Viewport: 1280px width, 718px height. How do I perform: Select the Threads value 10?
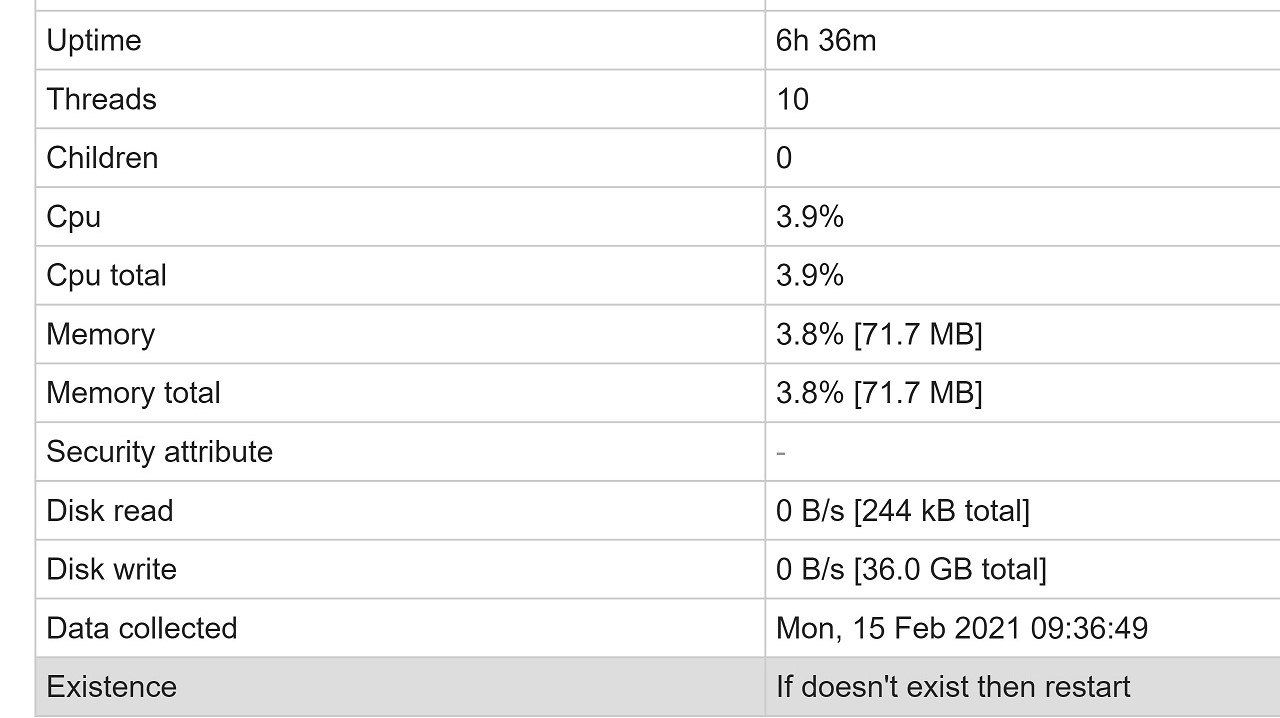(793, 100)
